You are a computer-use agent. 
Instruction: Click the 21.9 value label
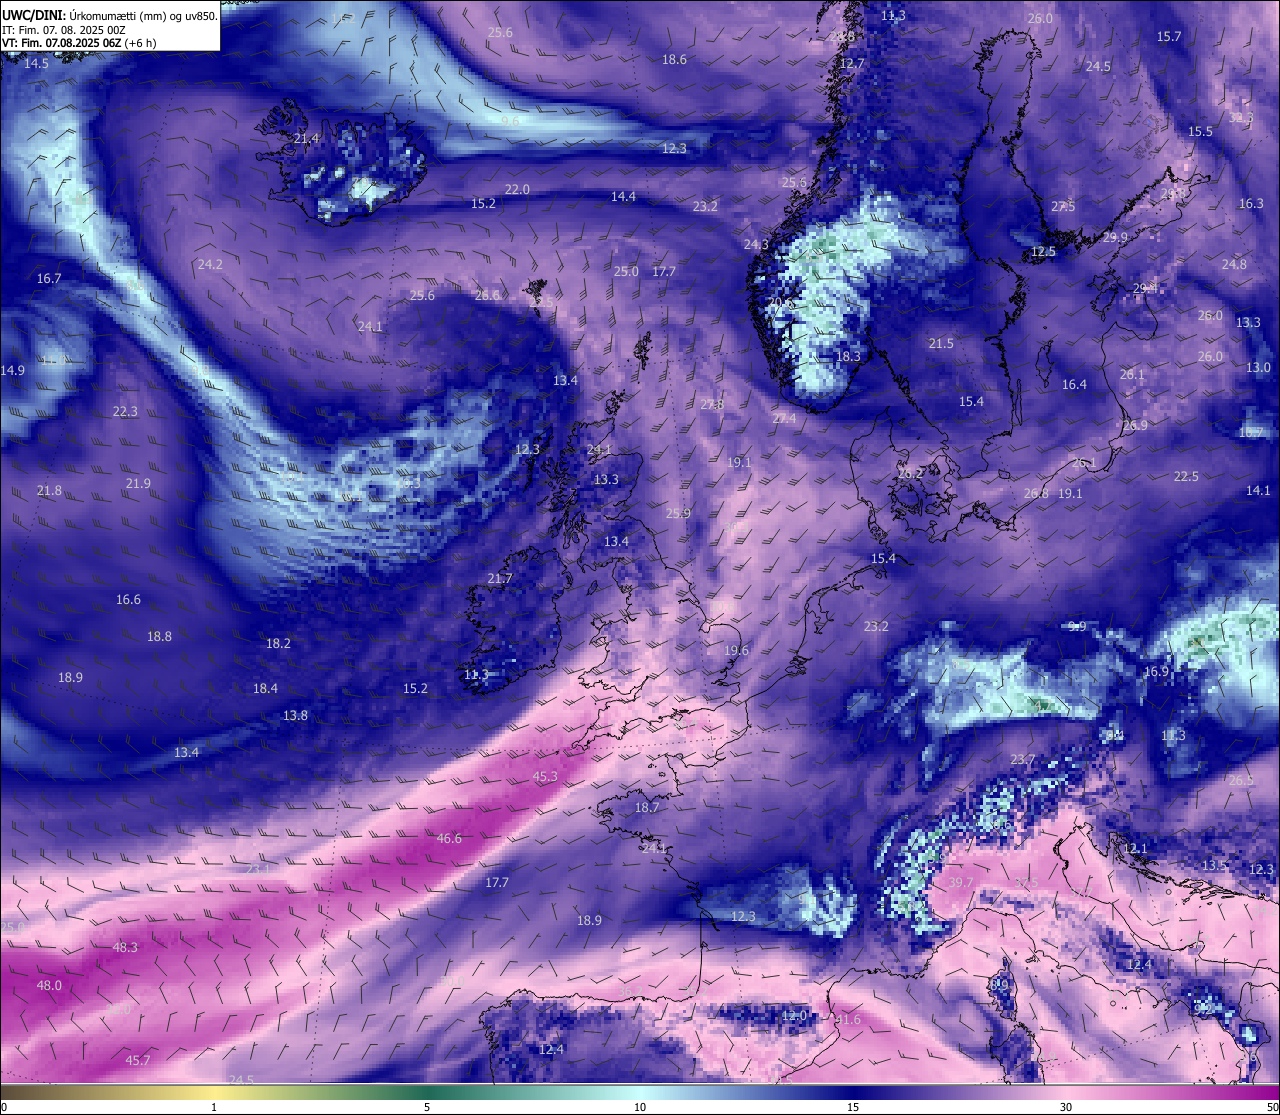pyautogui.click(x=138, y=483)
